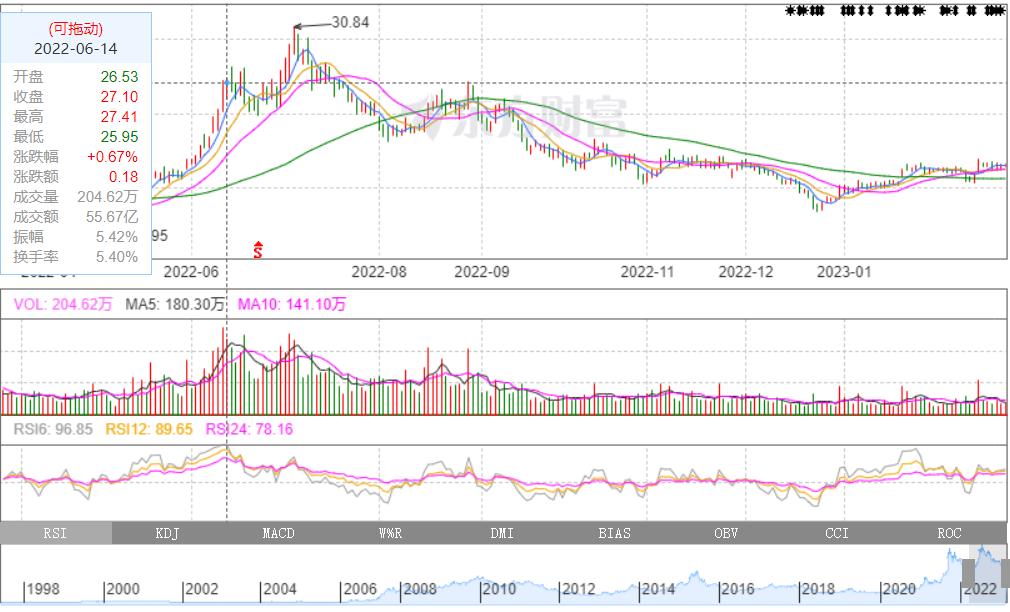Open the MACD indicator tab

(x=279, y=533)
